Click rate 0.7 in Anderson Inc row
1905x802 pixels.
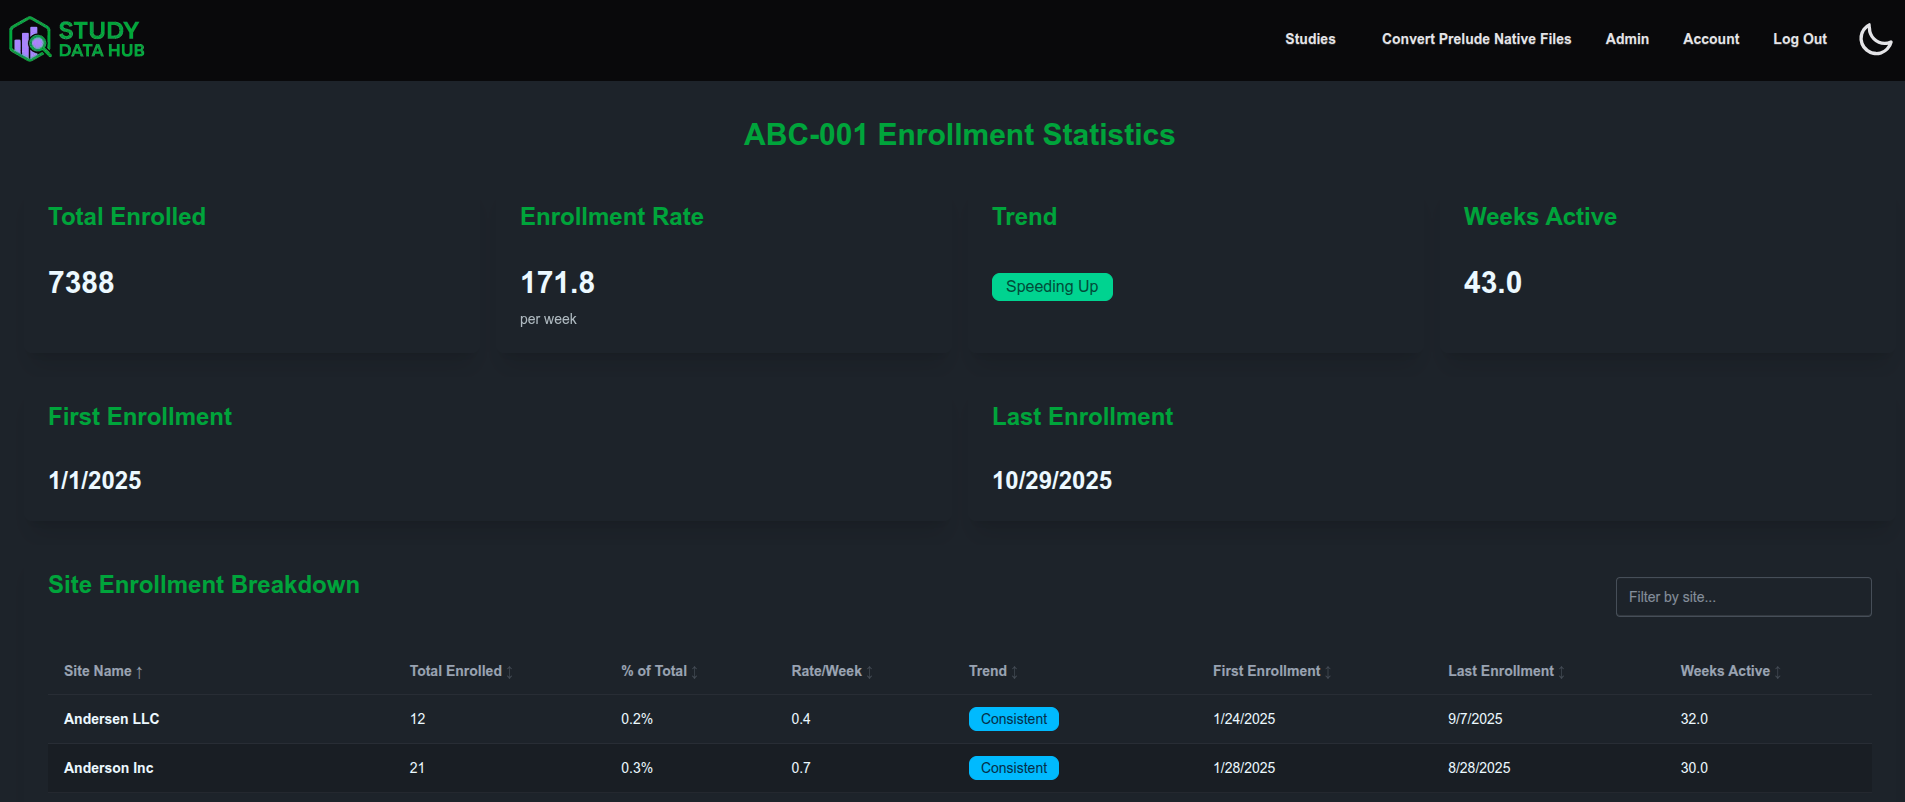pyautogui.click(x=801, y=768)
